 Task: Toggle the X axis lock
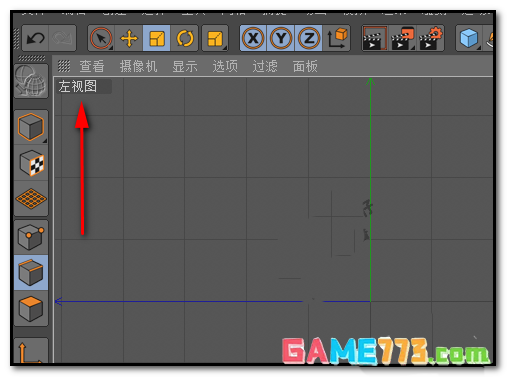253,38
